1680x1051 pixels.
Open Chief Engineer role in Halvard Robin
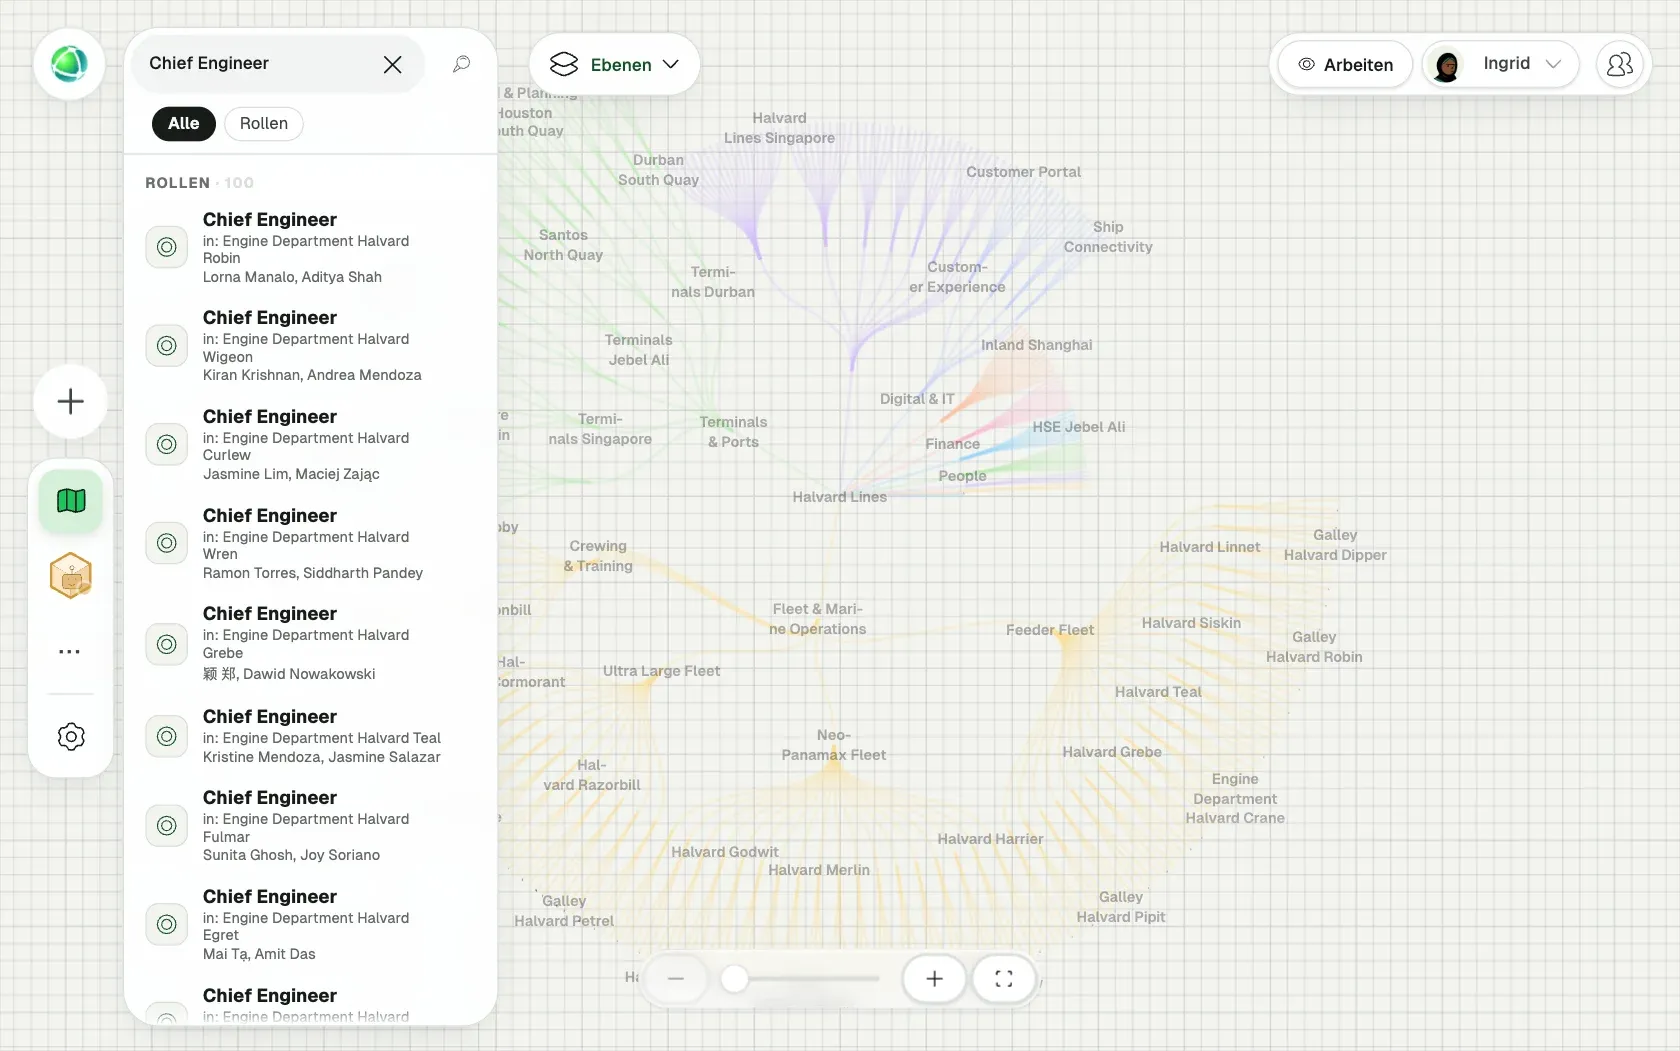[x=310, y=247]
